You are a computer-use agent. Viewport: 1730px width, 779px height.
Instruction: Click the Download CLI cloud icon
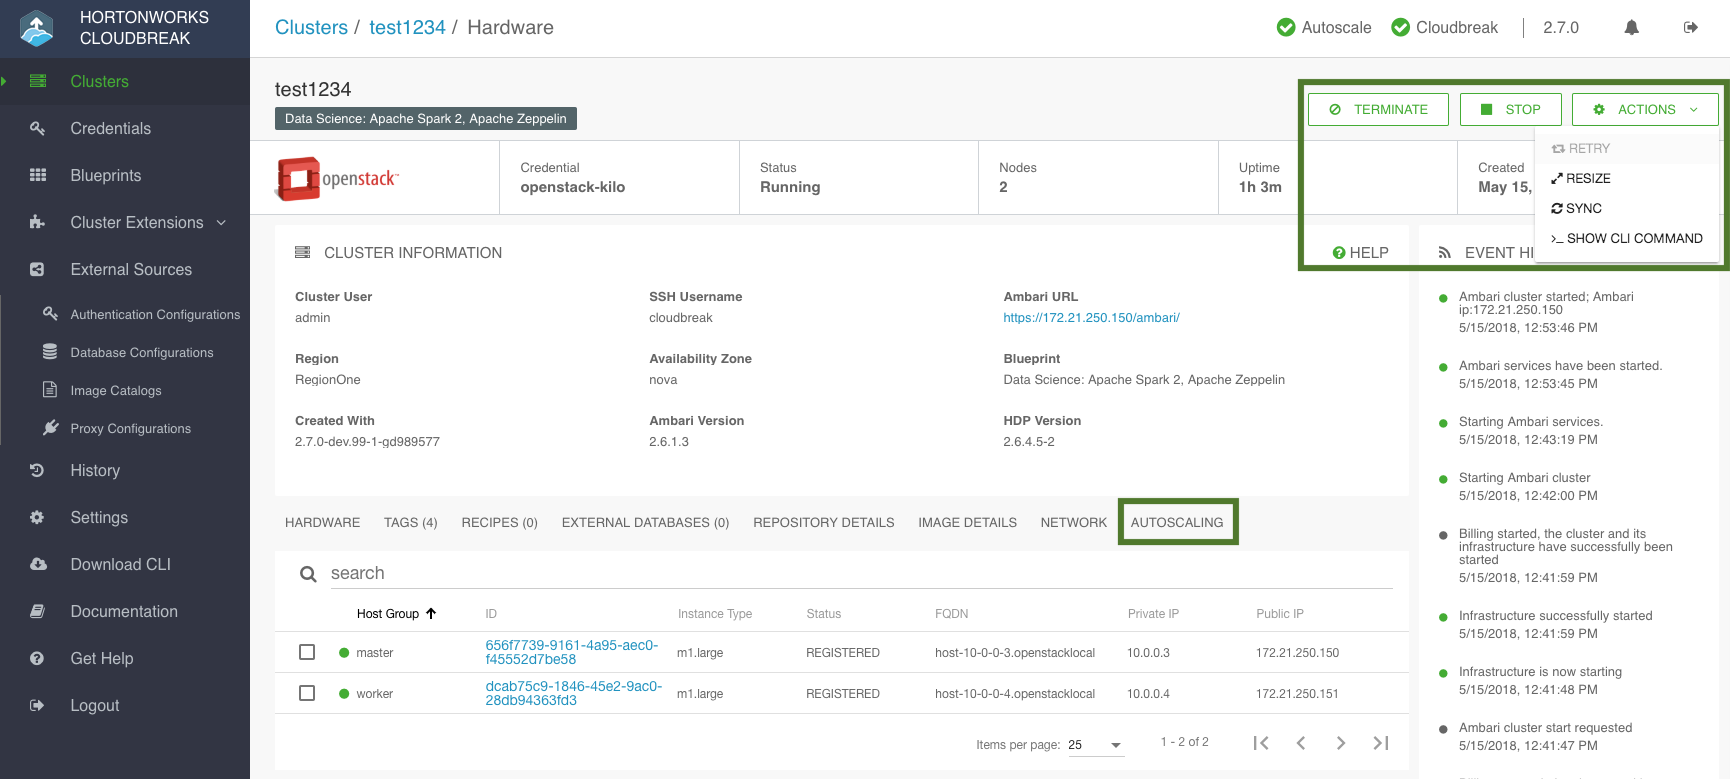click(x=38, y=564)
